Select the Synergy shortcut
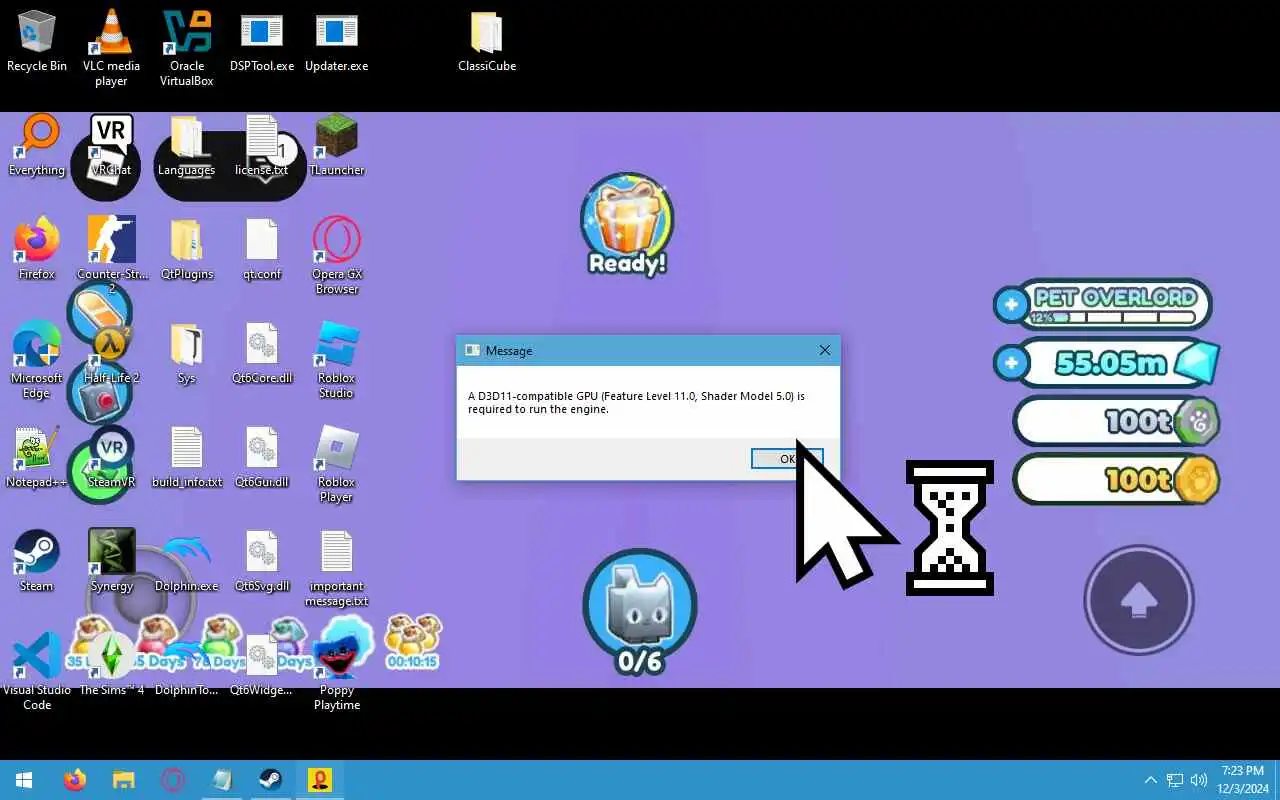This screenshot has height=800, width=1280. click(111, 562)
